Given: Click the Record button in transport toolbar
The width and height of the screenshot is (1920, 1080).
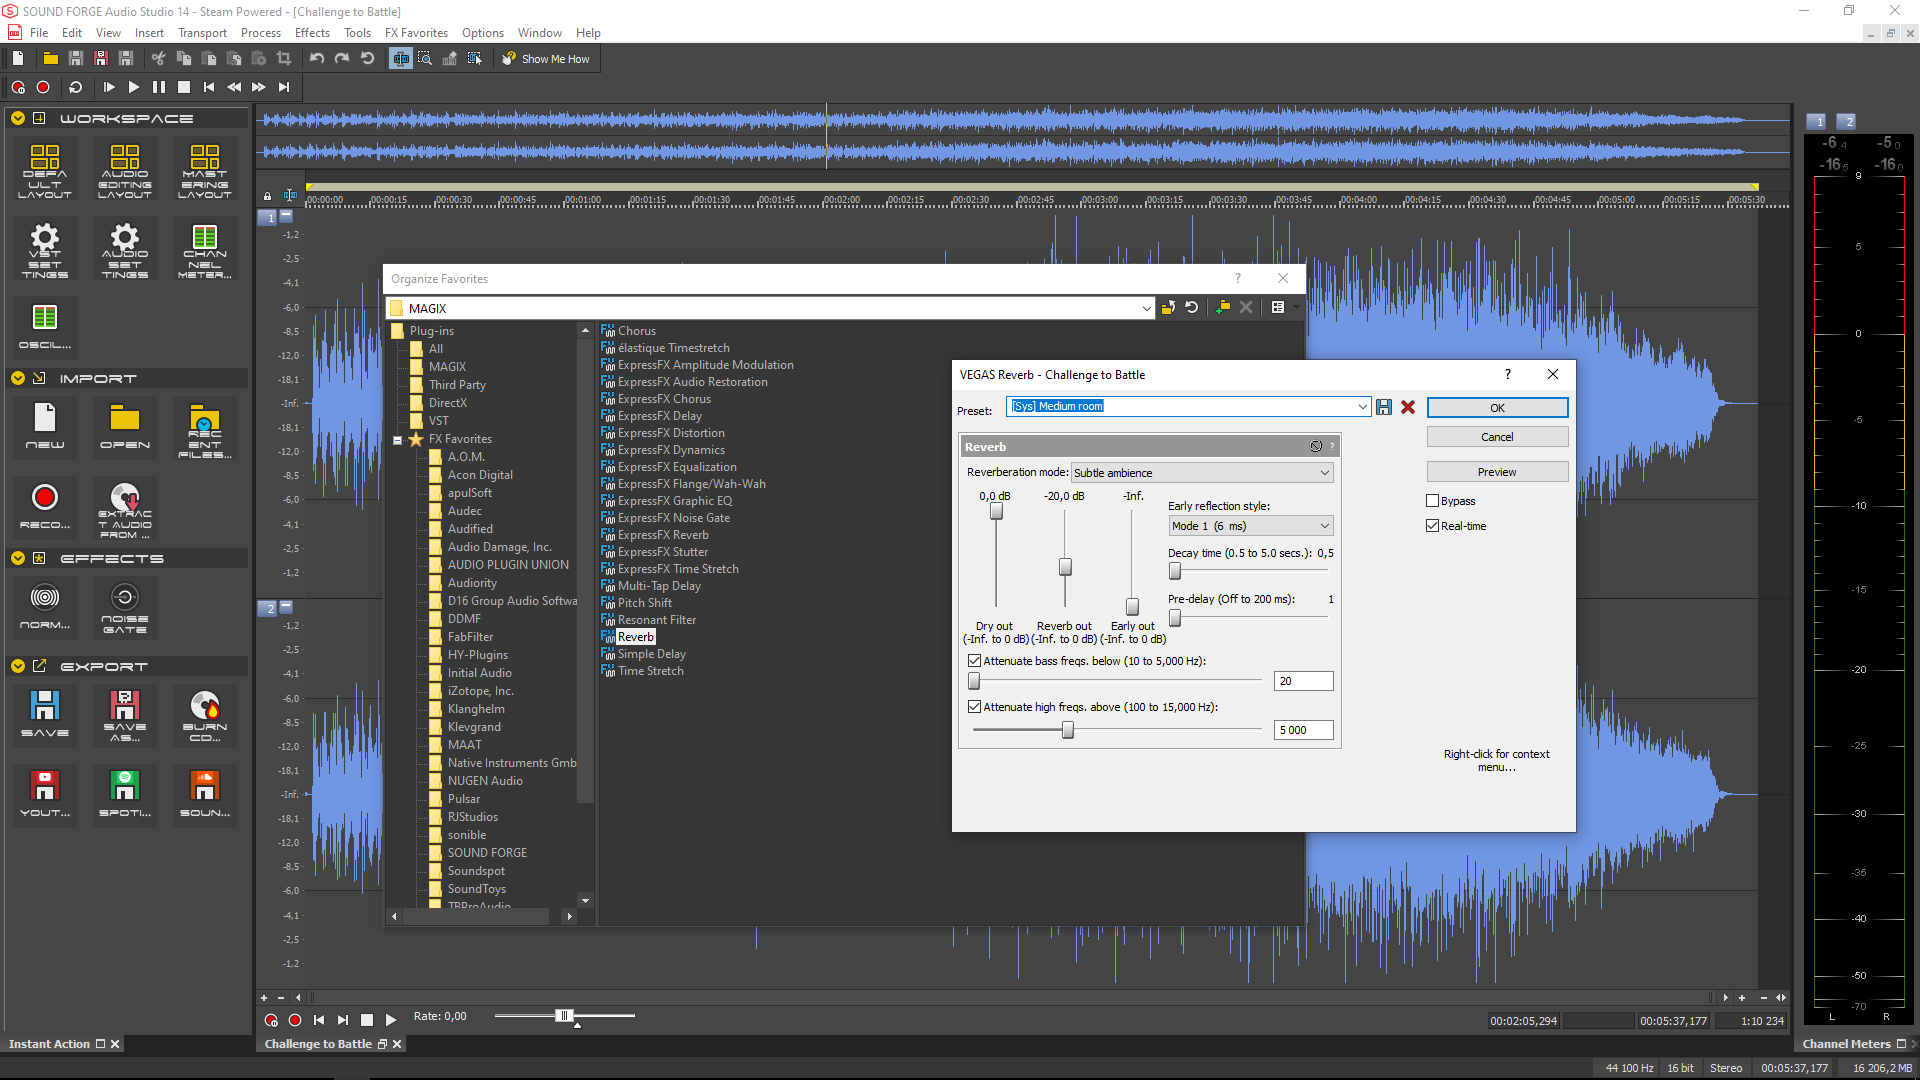Looking at the screenshot, I should point(43,87).
